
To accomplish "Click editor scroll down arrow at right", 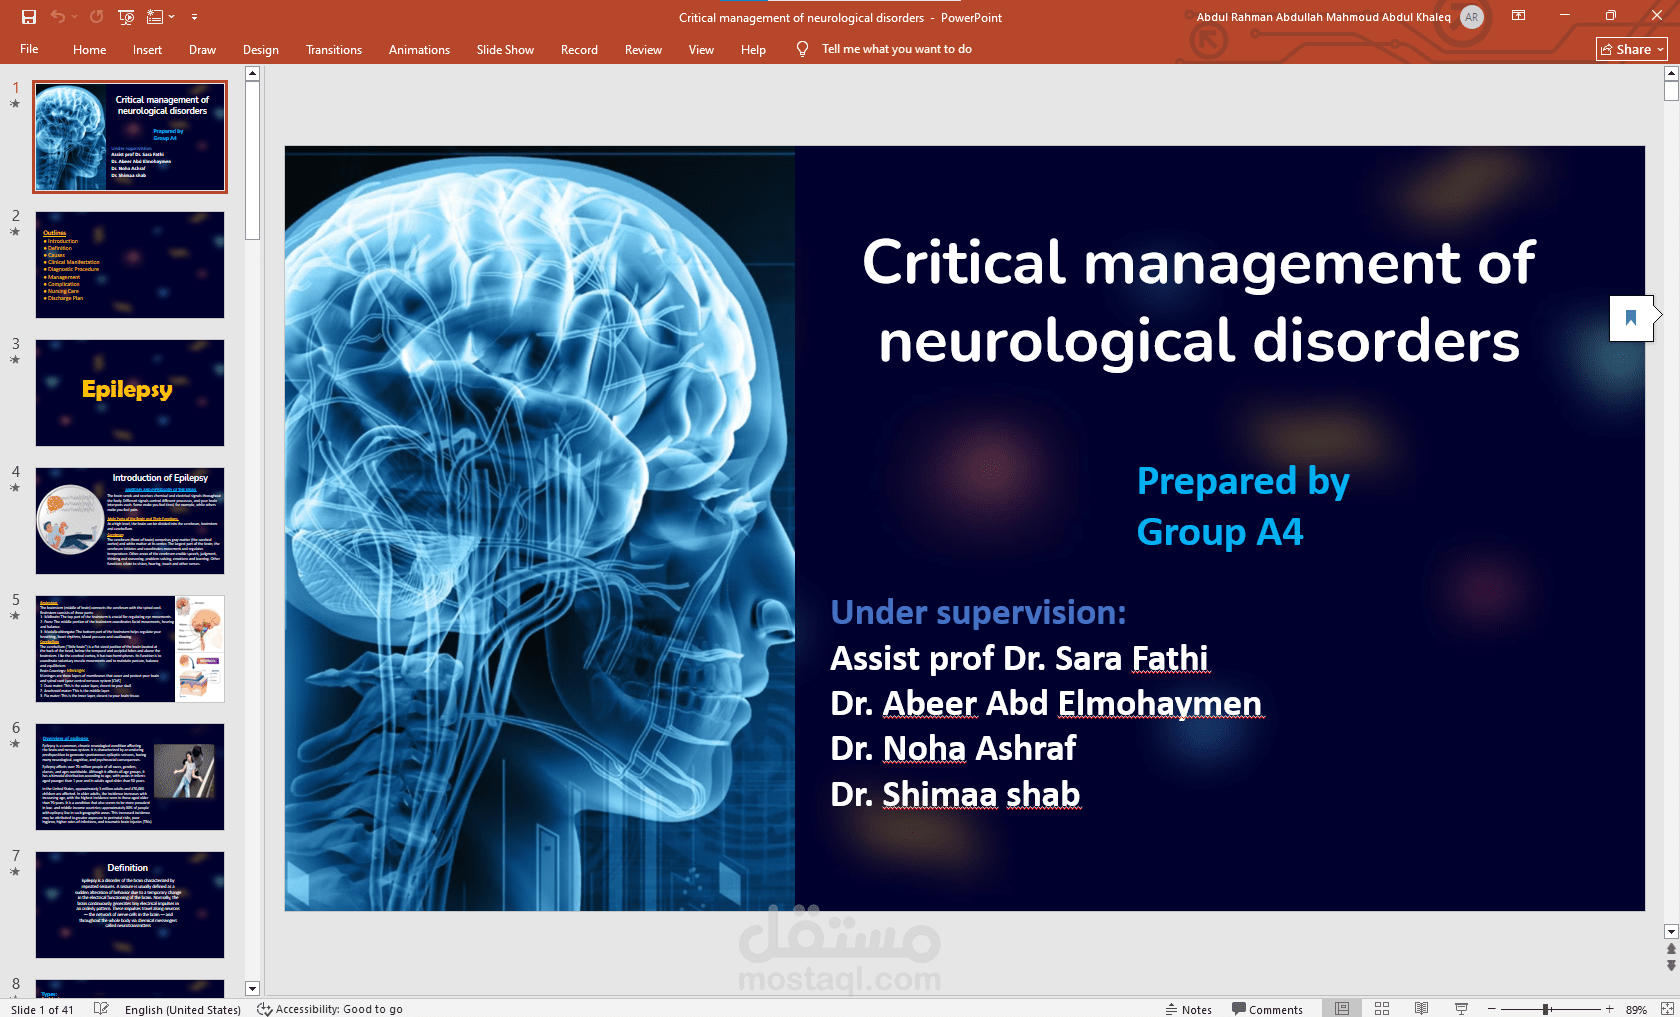I will pyautogui.click(x=1671, y=932).
